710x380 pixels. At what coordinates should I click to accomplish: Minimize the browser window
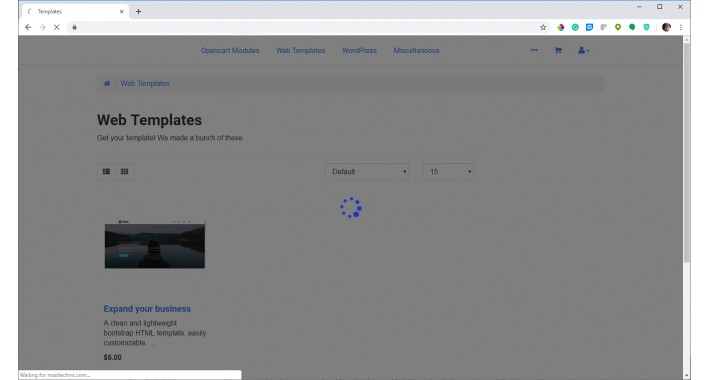pos(639,7)
